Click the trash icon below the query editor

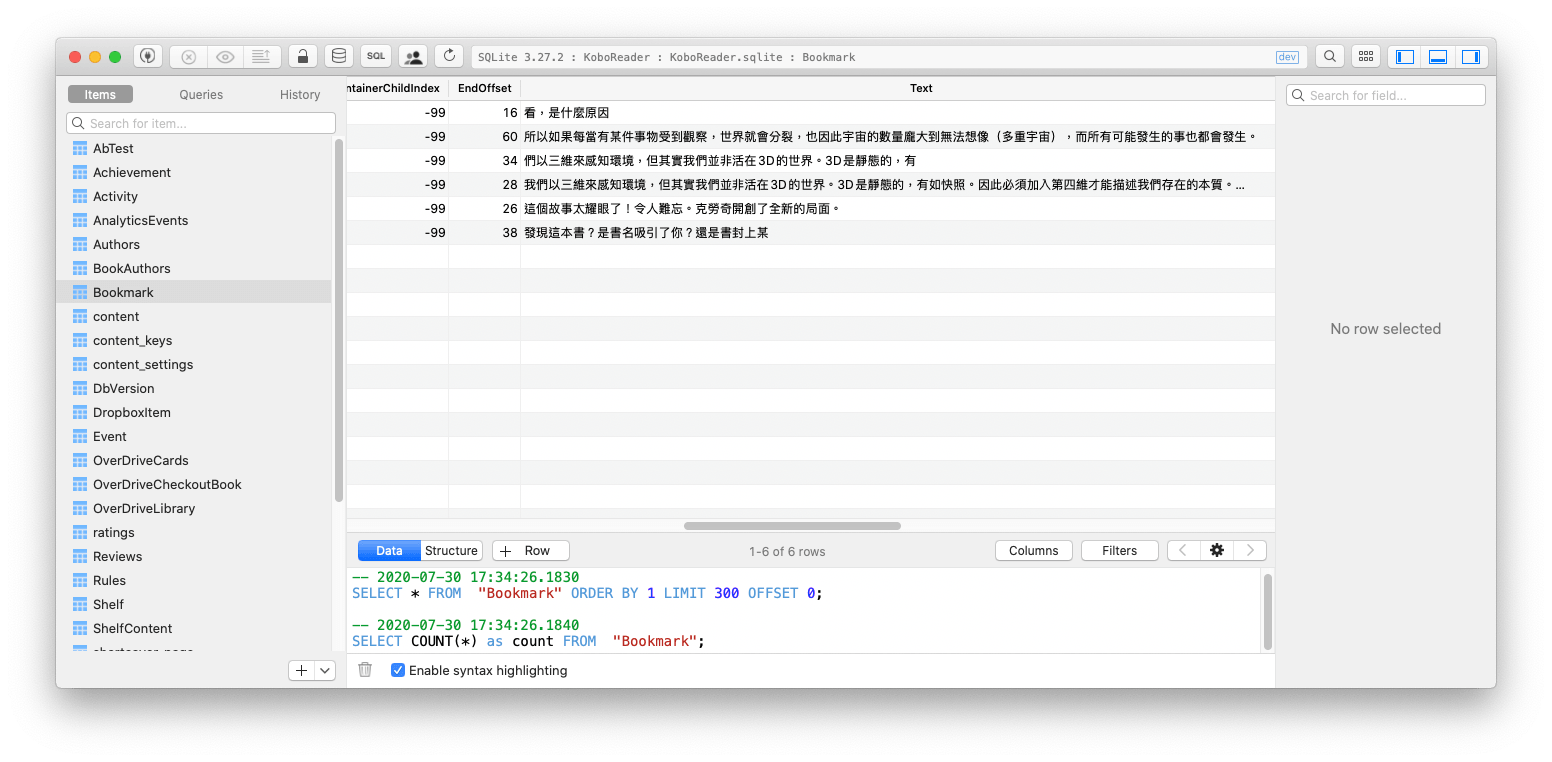[x=365, y=670]
